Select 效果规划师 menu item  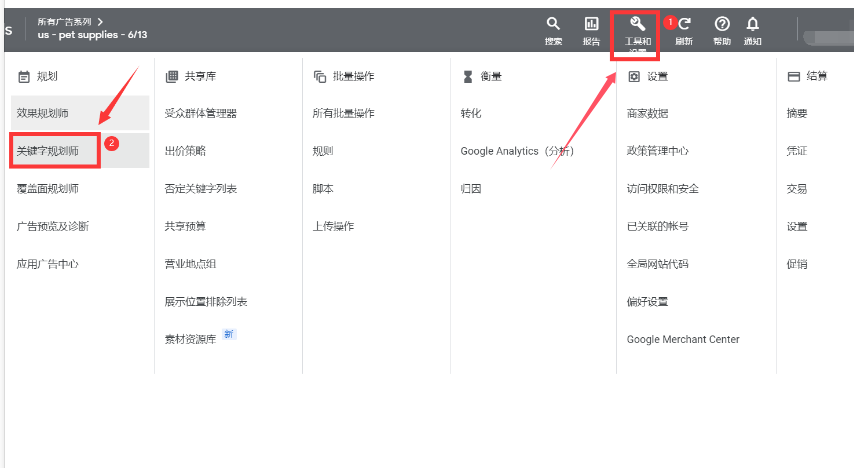coord(42,113)
